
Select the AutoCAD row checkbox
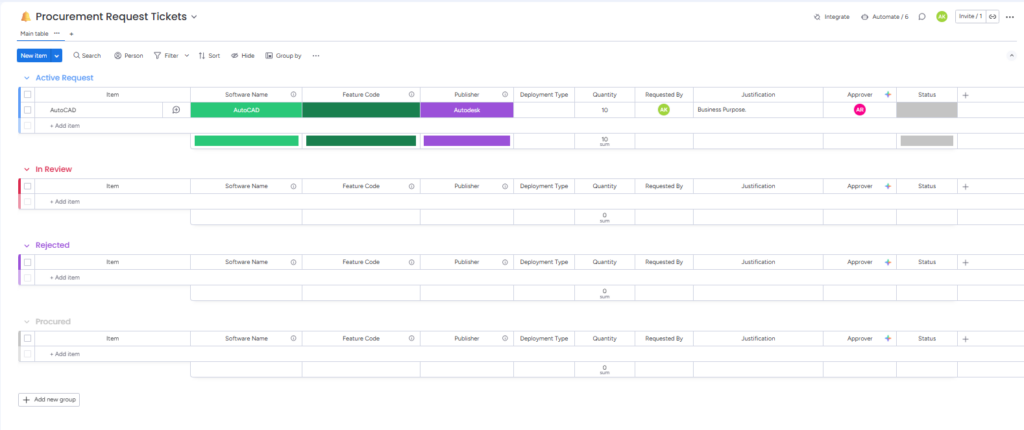(x=28, y=110)
